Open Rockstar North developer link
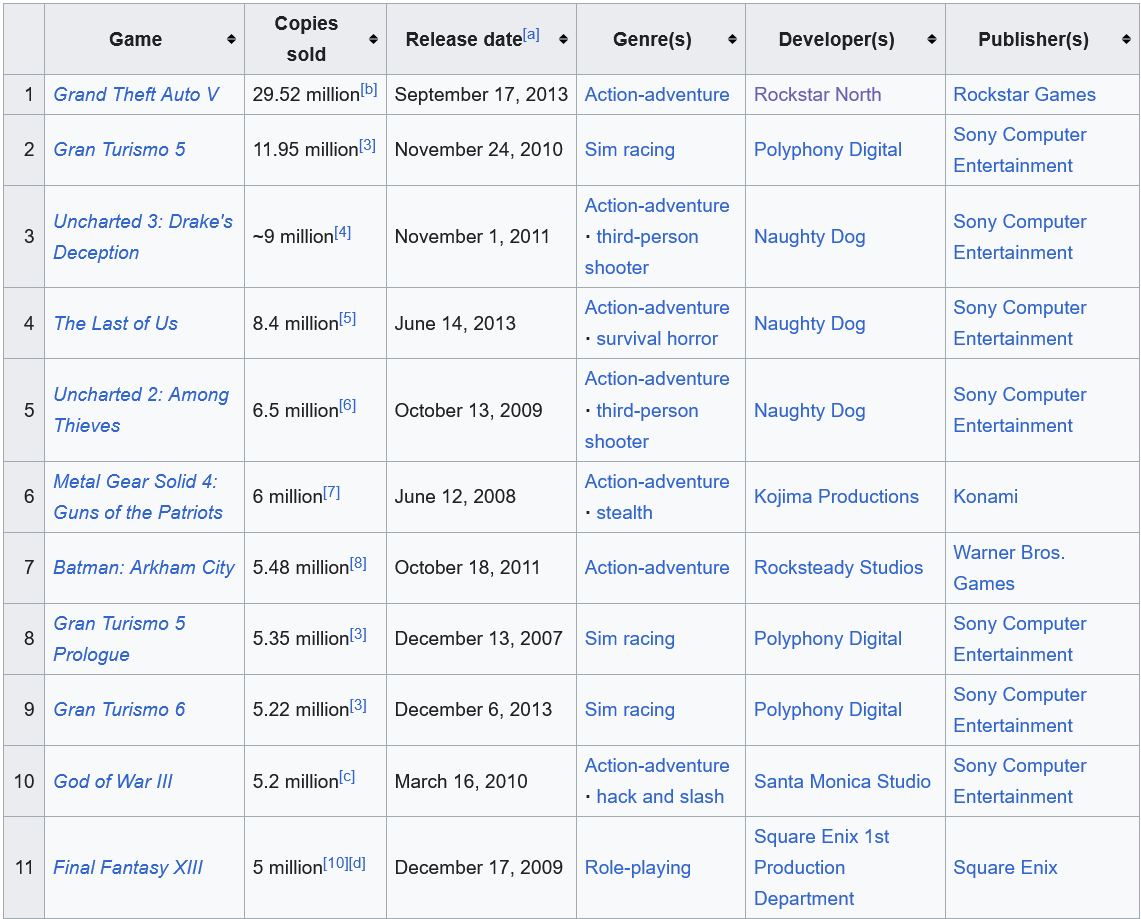Screen dimensions: 1141x919 point(817,95)
